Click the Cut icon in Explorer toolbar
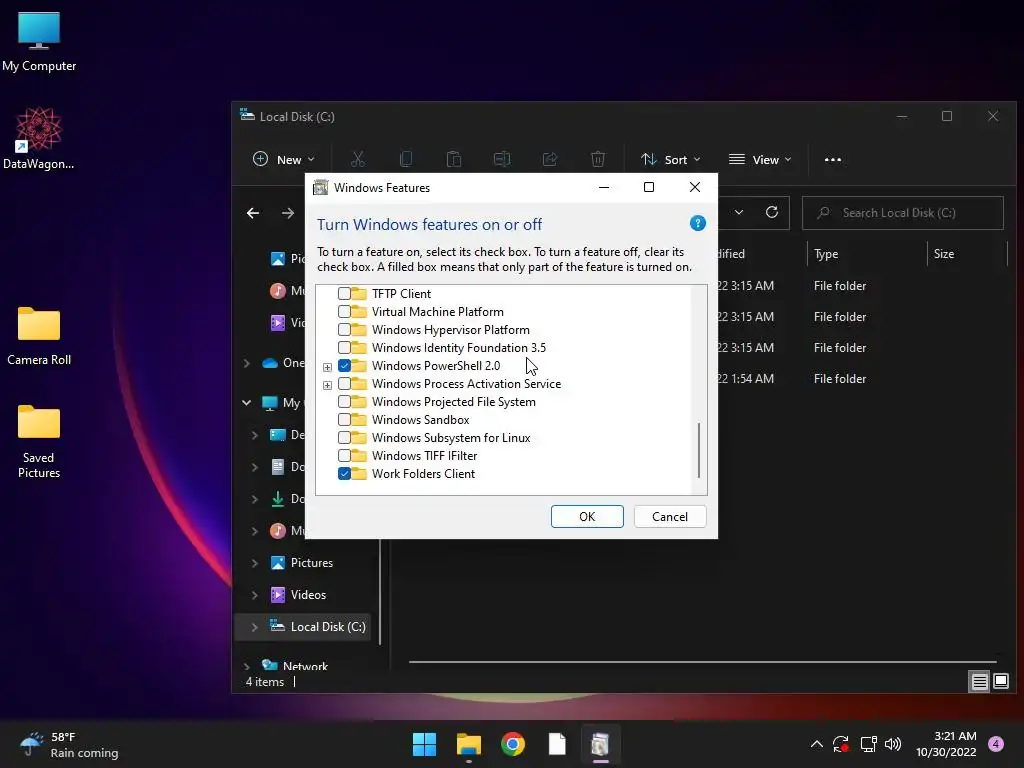Screen dimensions: 1024x768 [x=357, y=159]
